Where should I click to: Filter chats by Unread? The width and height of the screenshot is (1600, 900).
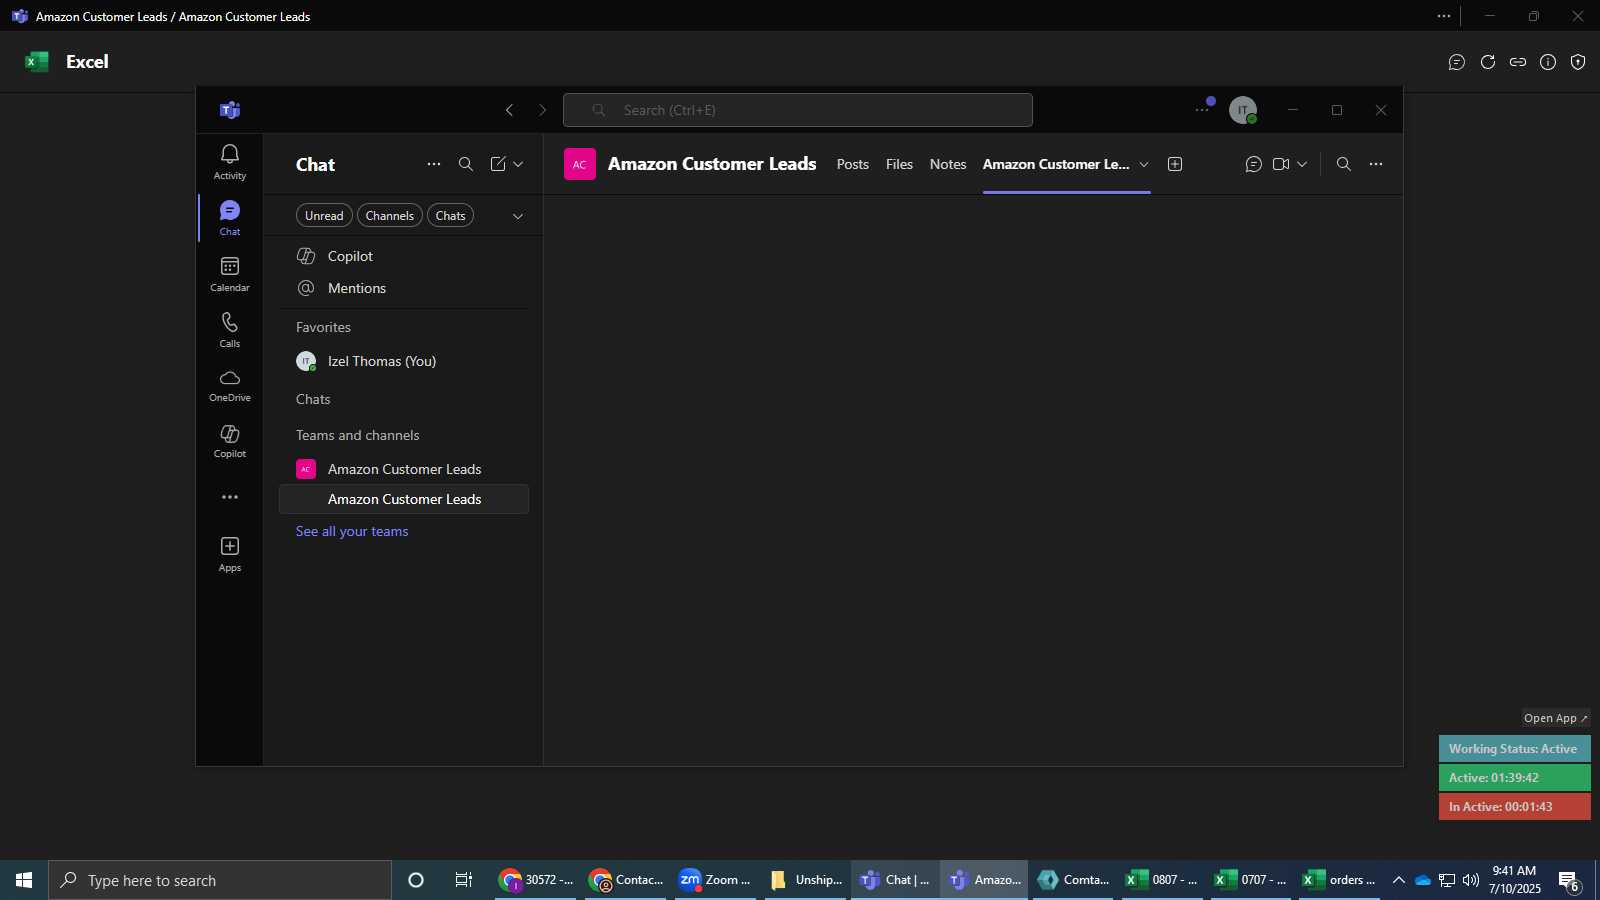tap(324, 216)
